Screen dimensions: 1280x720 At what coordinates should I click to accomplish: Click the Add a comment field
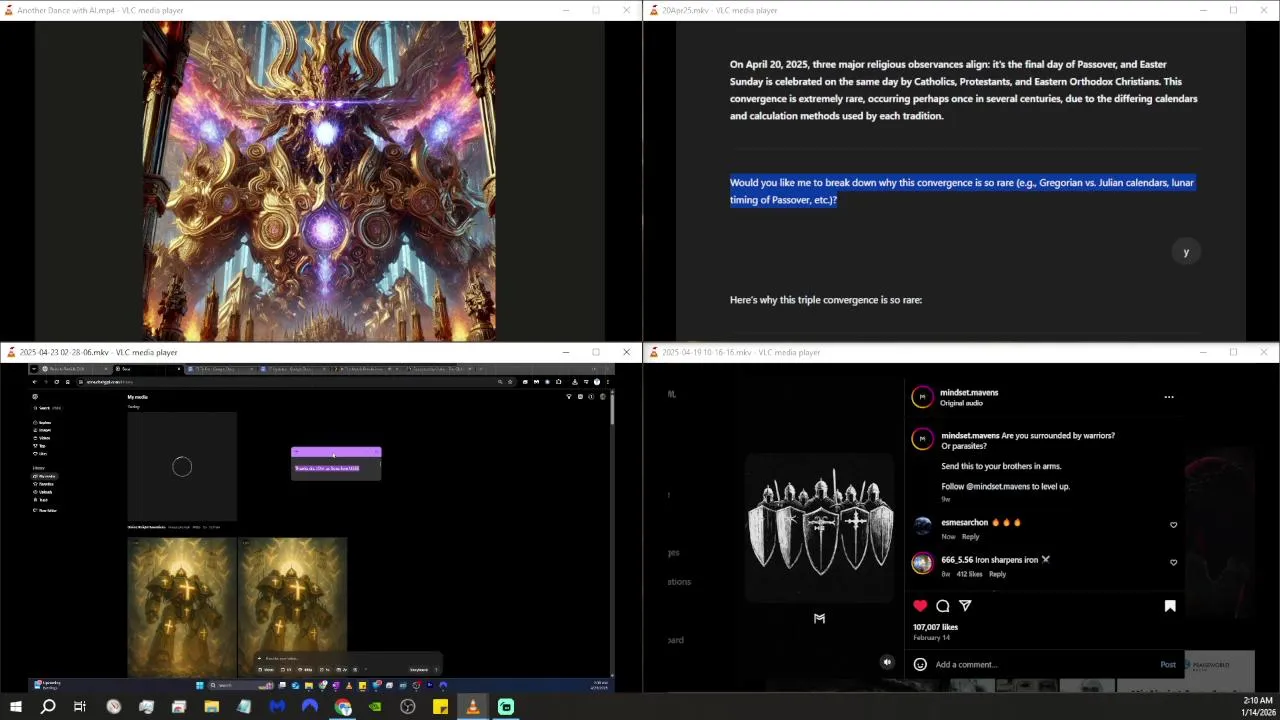tap(1040, 664)
